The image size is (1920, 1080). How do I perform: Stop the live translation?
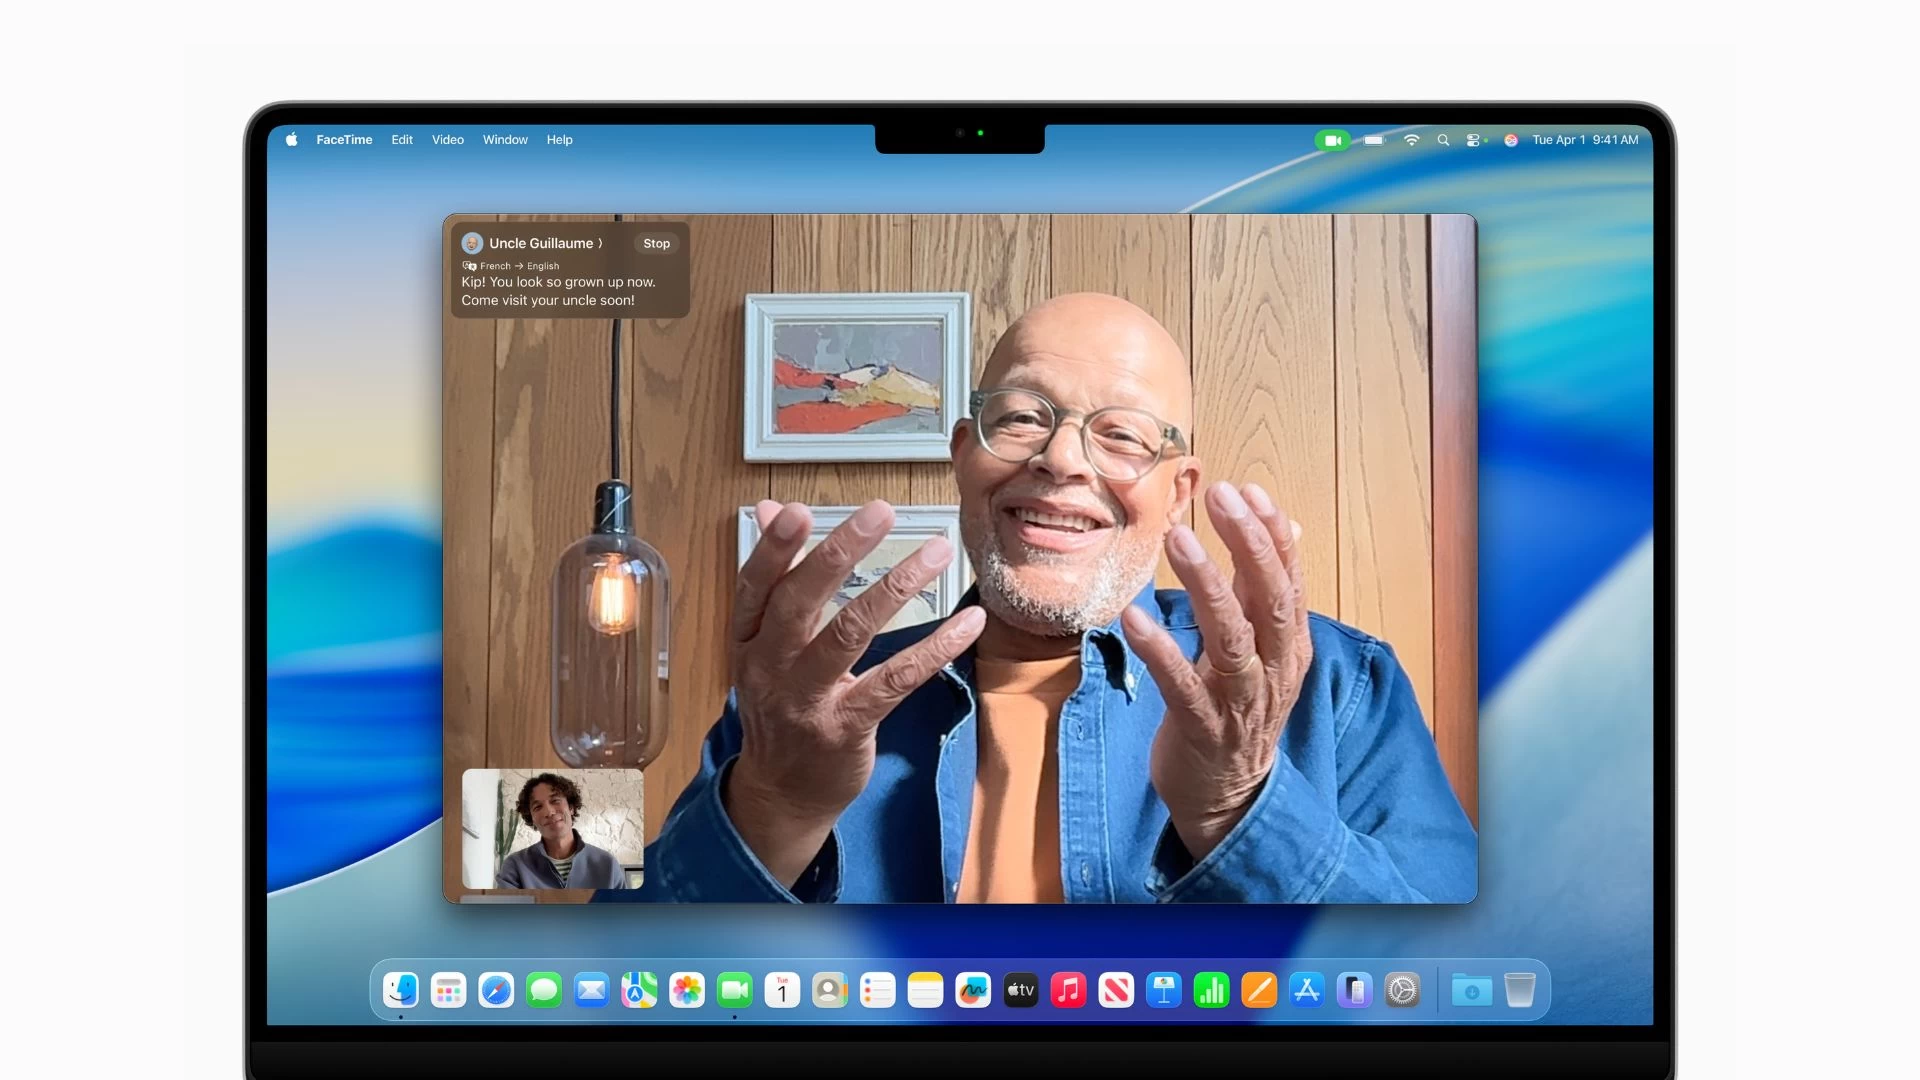[x=657, y=243]
